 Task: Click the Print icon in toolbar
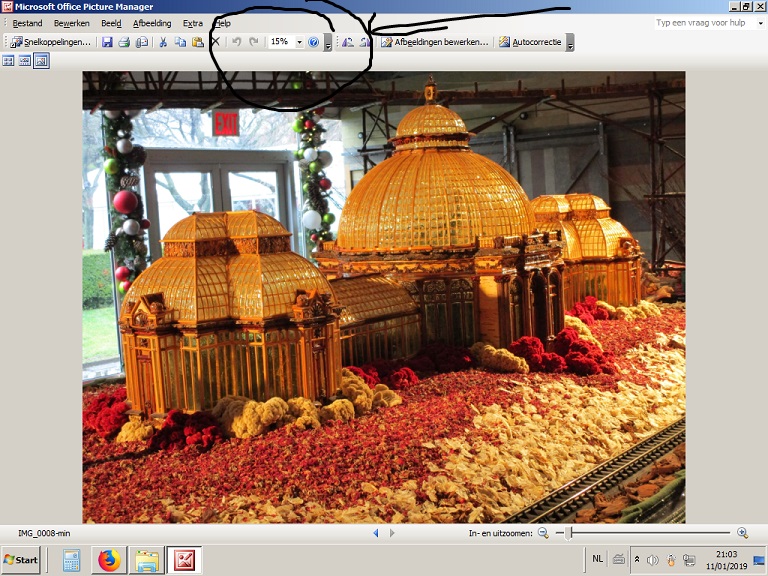124,42
